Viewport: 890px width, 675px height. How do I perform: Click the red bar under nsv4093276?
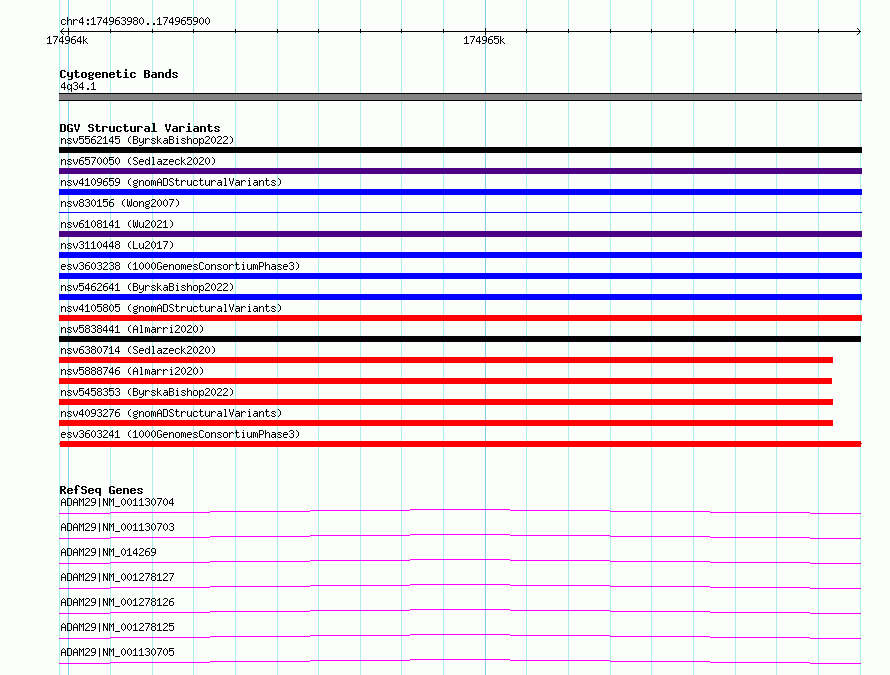(x=446, y=423)
